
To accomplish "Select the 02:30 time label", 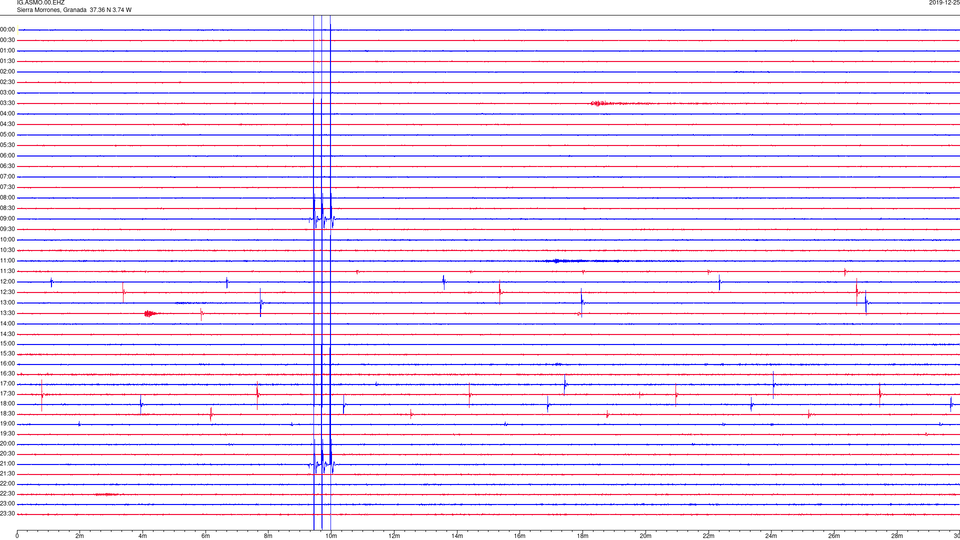I will (7, 82).
